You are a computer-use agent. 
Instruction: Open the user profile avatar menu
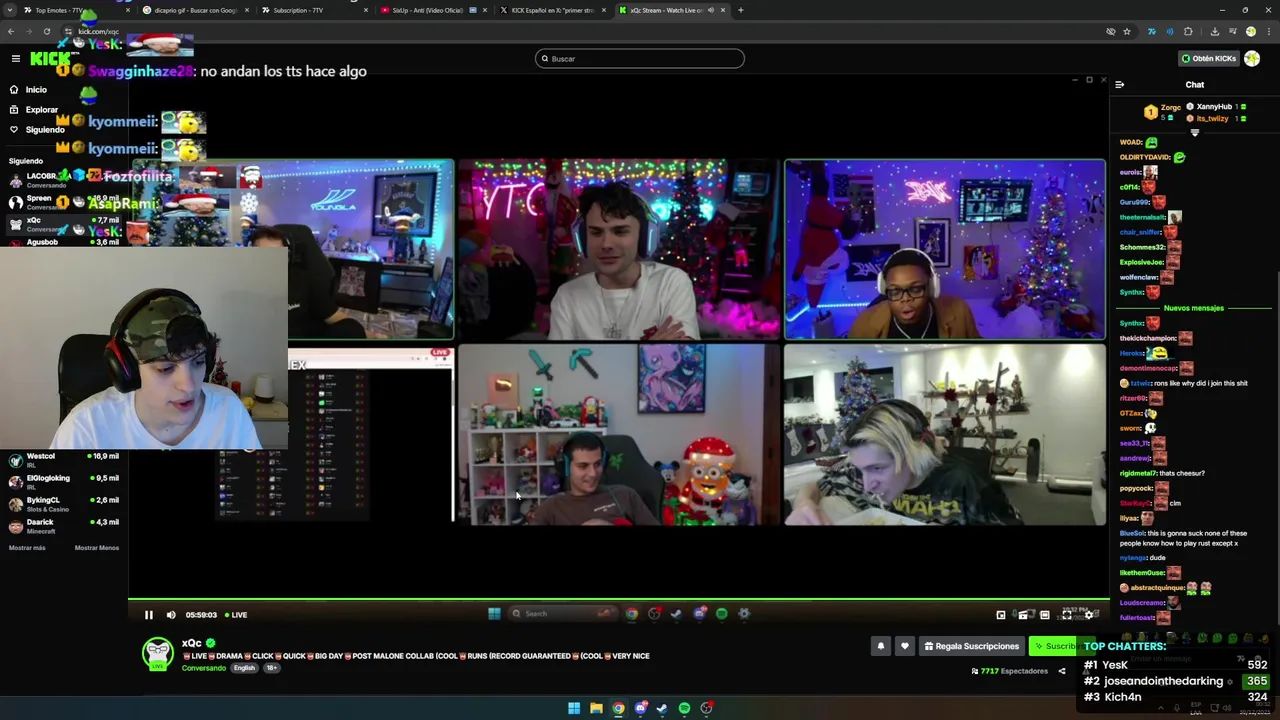[x=1252, y=58]
